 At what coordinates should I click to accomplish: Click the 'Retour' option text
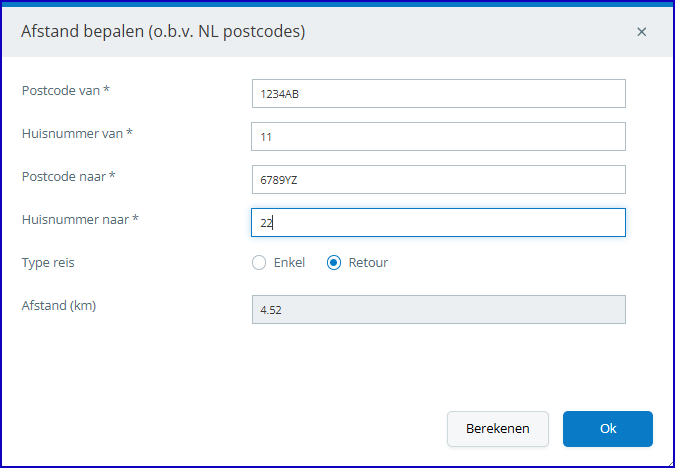(x=368, y=263)
